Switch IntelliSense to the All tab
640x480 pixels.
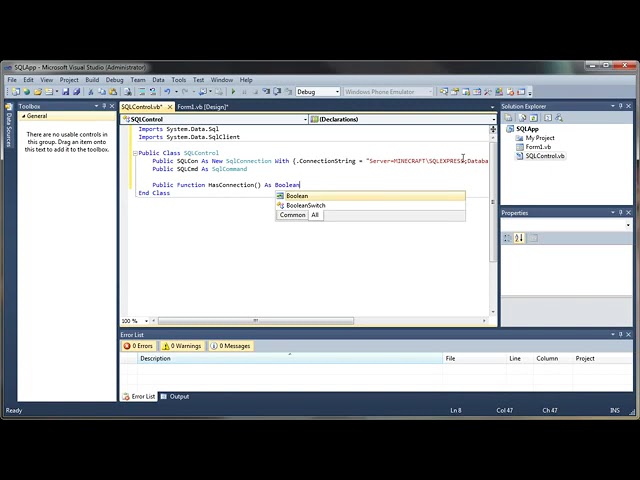[x=315, y=215]
